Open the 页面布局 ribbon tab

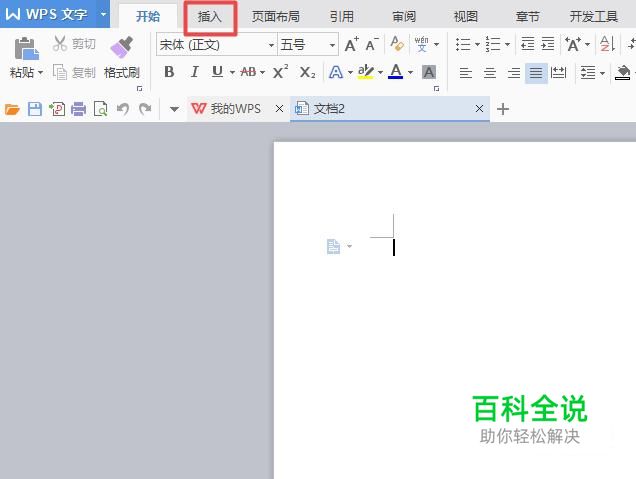(276, 16)
